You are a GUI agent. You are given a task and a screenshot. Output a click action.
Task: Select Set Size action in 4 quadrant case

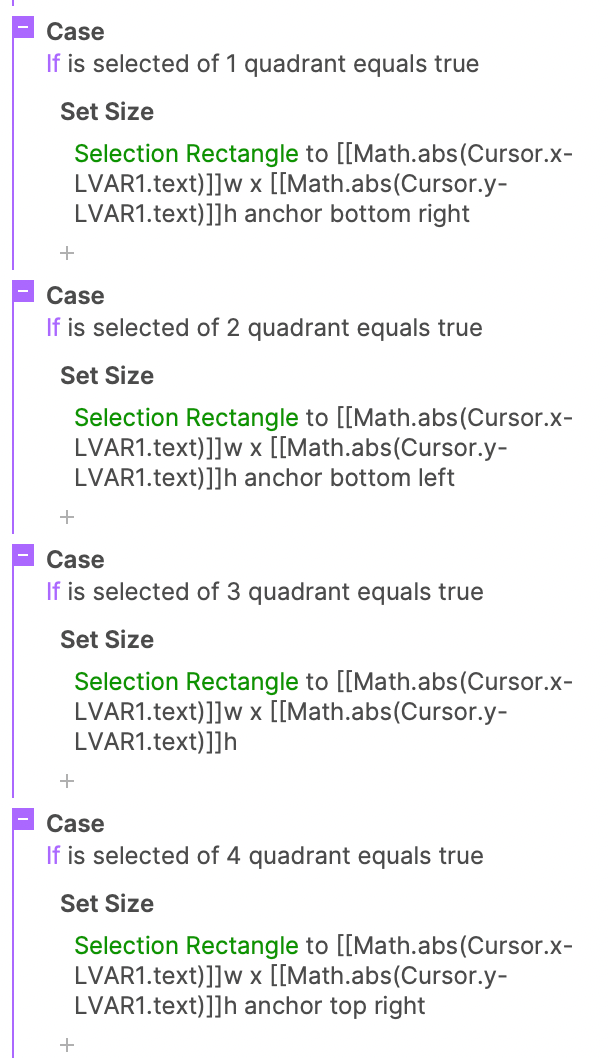[x=107, y=904]
